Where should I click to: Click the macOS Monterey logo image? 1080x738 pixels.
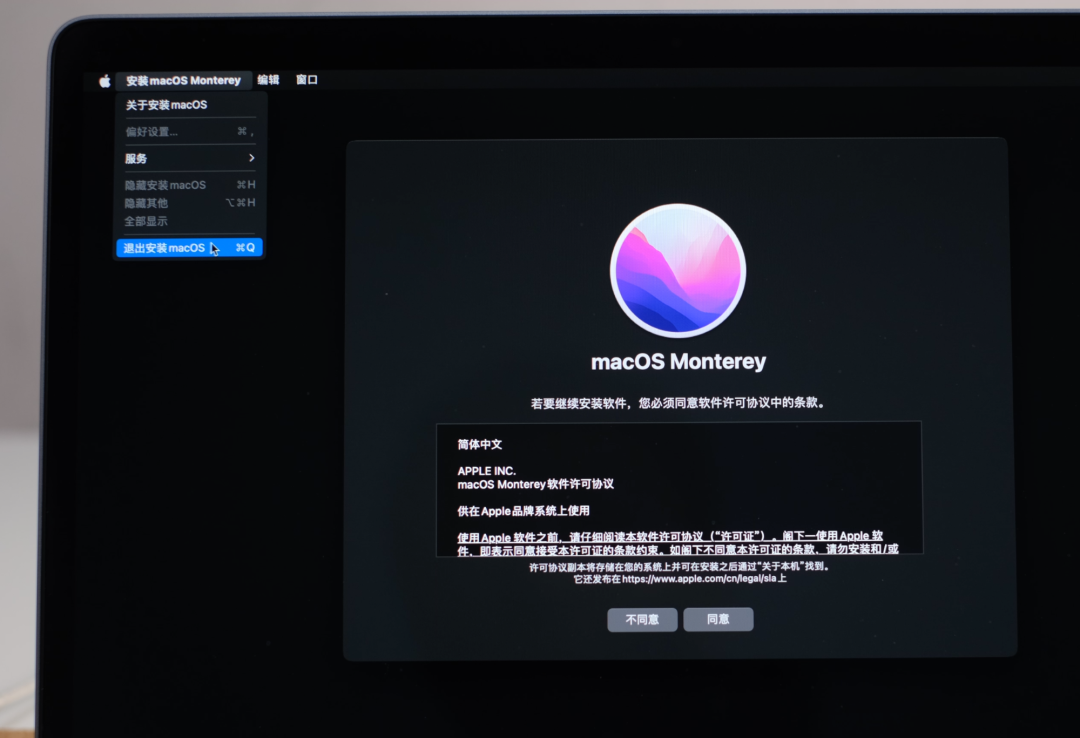pos(678,270)
